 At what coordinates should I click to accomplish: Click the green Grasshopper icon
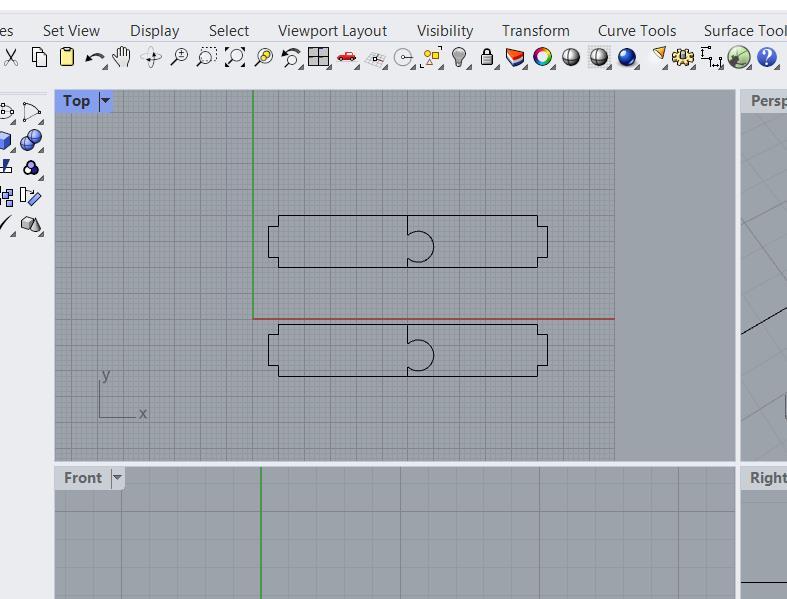[739, 57]
